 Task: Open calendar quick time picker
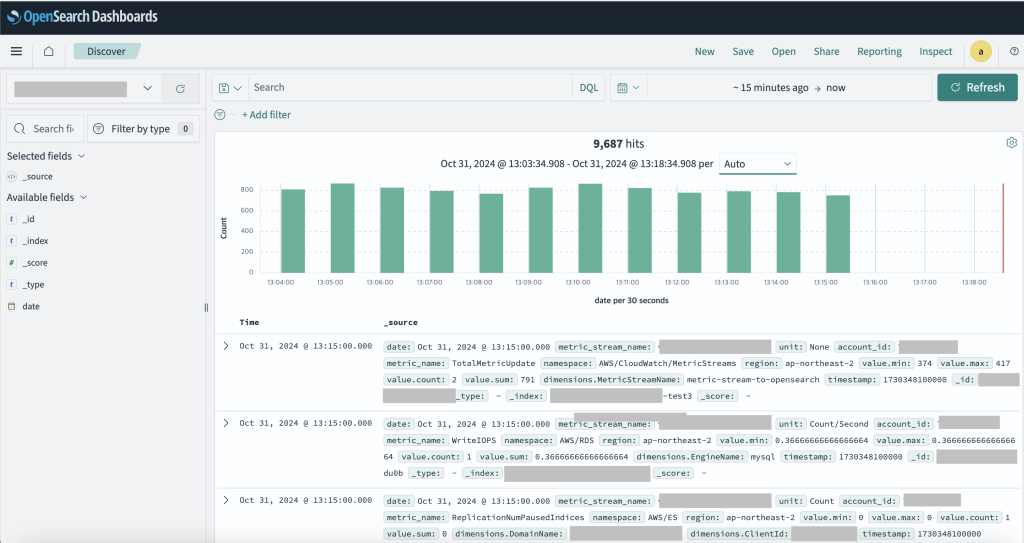[628, 88]
